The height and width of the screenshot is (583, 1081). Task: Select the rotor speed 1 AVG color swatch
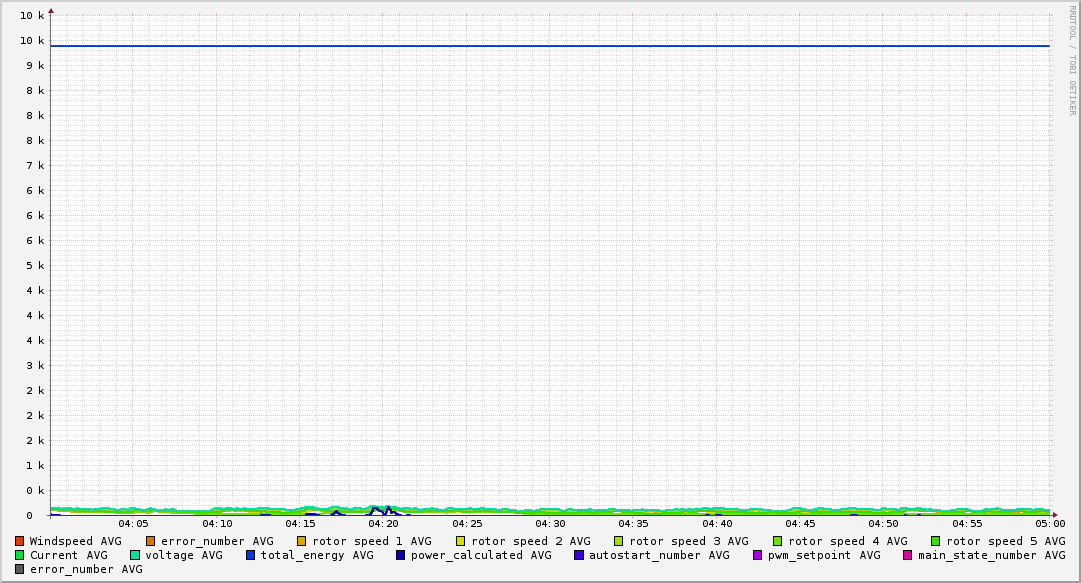pos(302,541)
